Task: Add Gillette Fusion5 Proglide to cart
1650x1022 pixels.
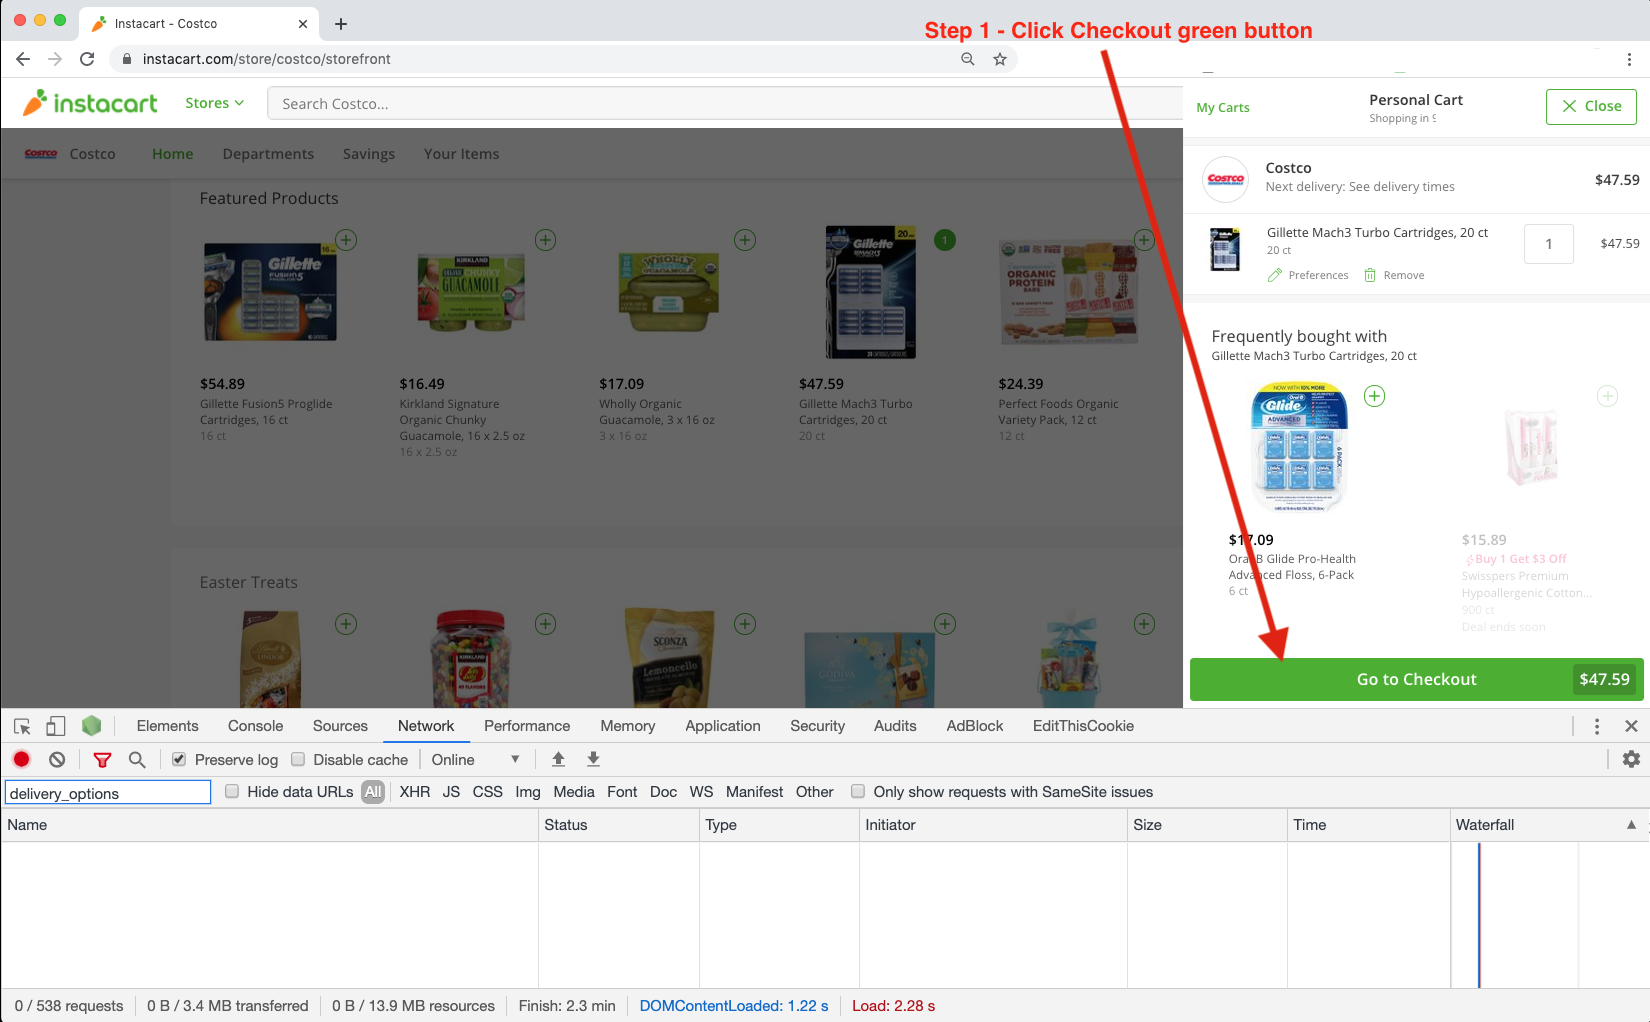Action: pos(345,240)
